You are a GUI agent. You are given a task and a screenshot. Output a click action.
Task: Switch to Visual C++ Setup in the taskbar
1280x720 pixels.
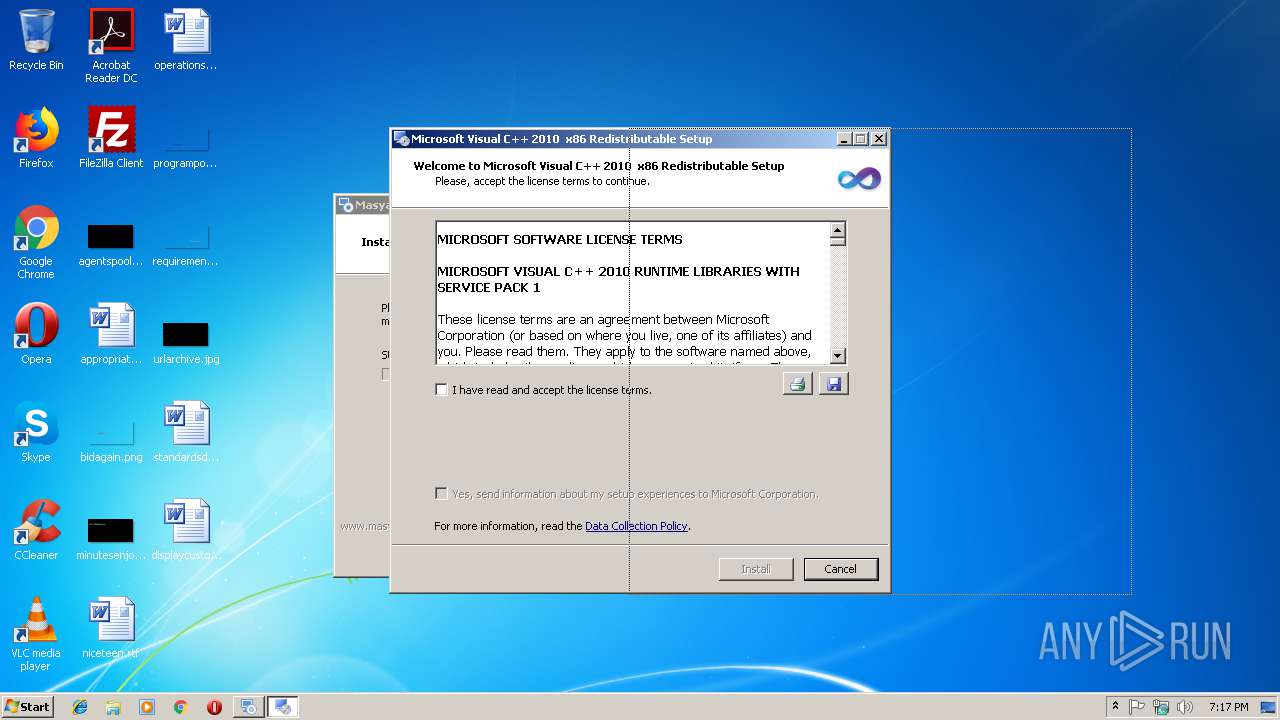(283, 707)
